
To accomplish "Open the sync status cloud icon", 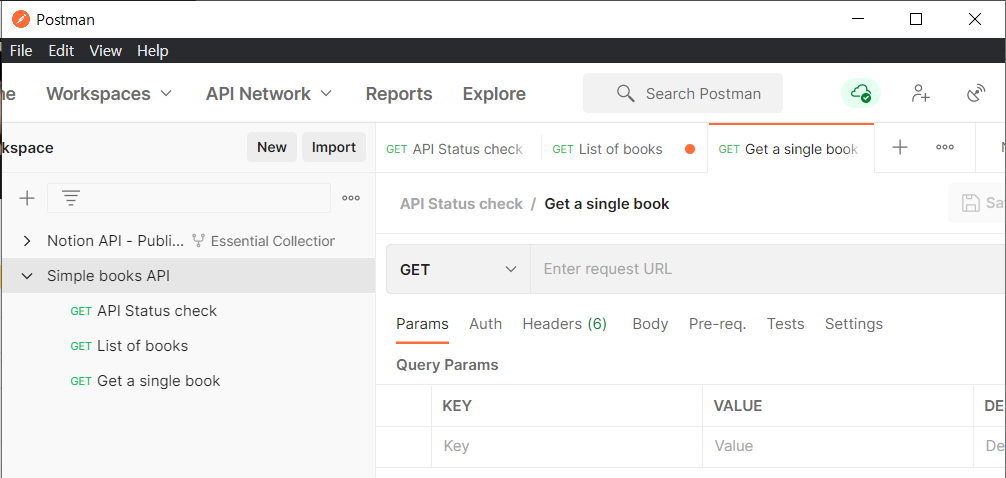I will click(x=860, y=94).
